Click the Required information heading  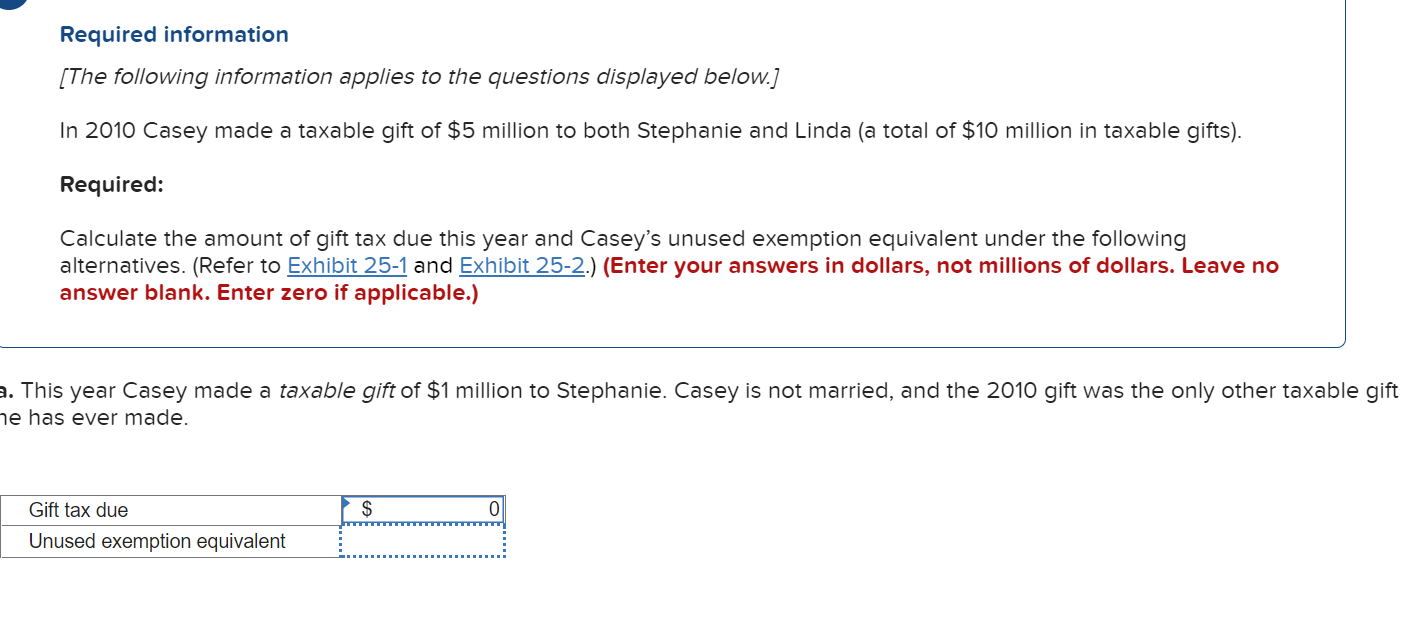pyautogui.click(x=173, y=33)
